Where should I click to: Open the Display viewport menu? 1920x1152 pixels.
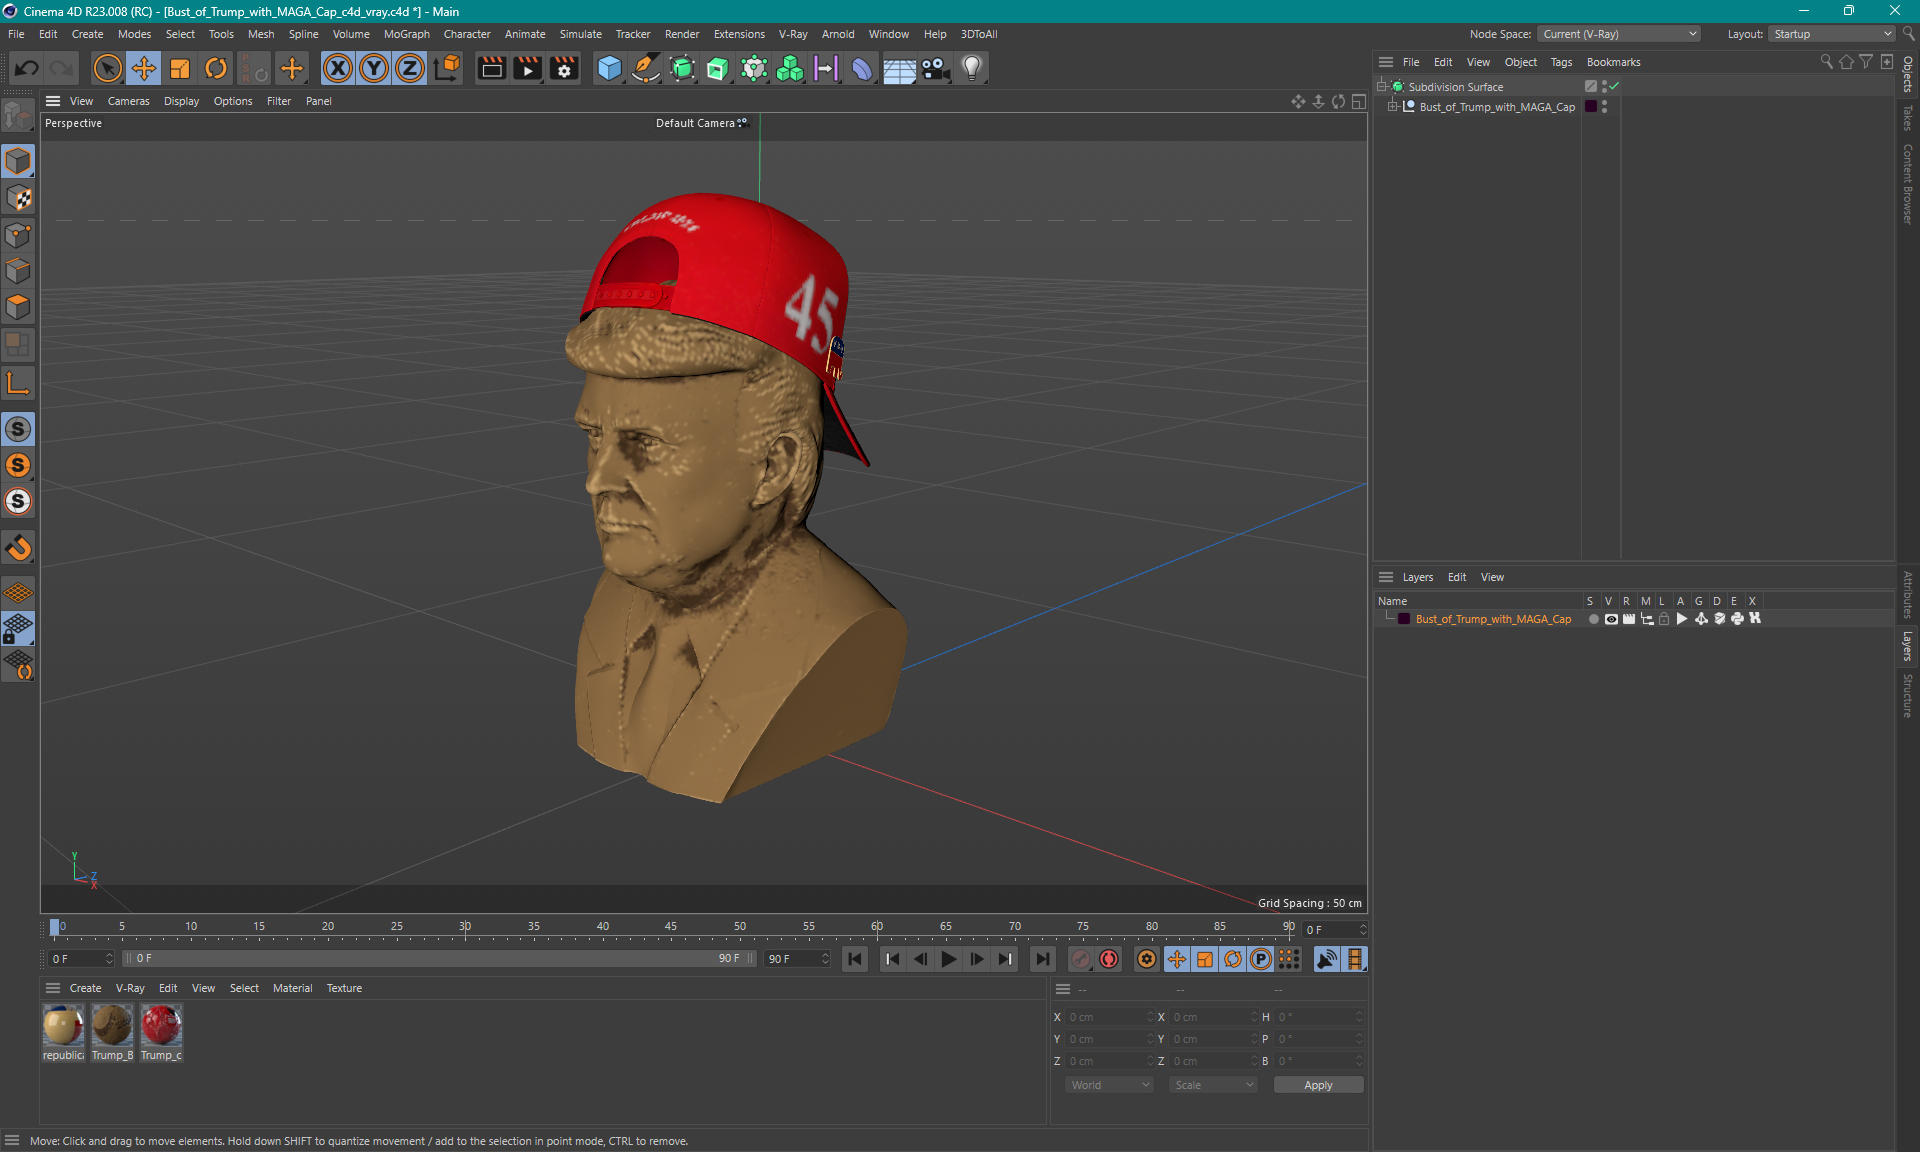pyautogui.click(x=181, y=101)
